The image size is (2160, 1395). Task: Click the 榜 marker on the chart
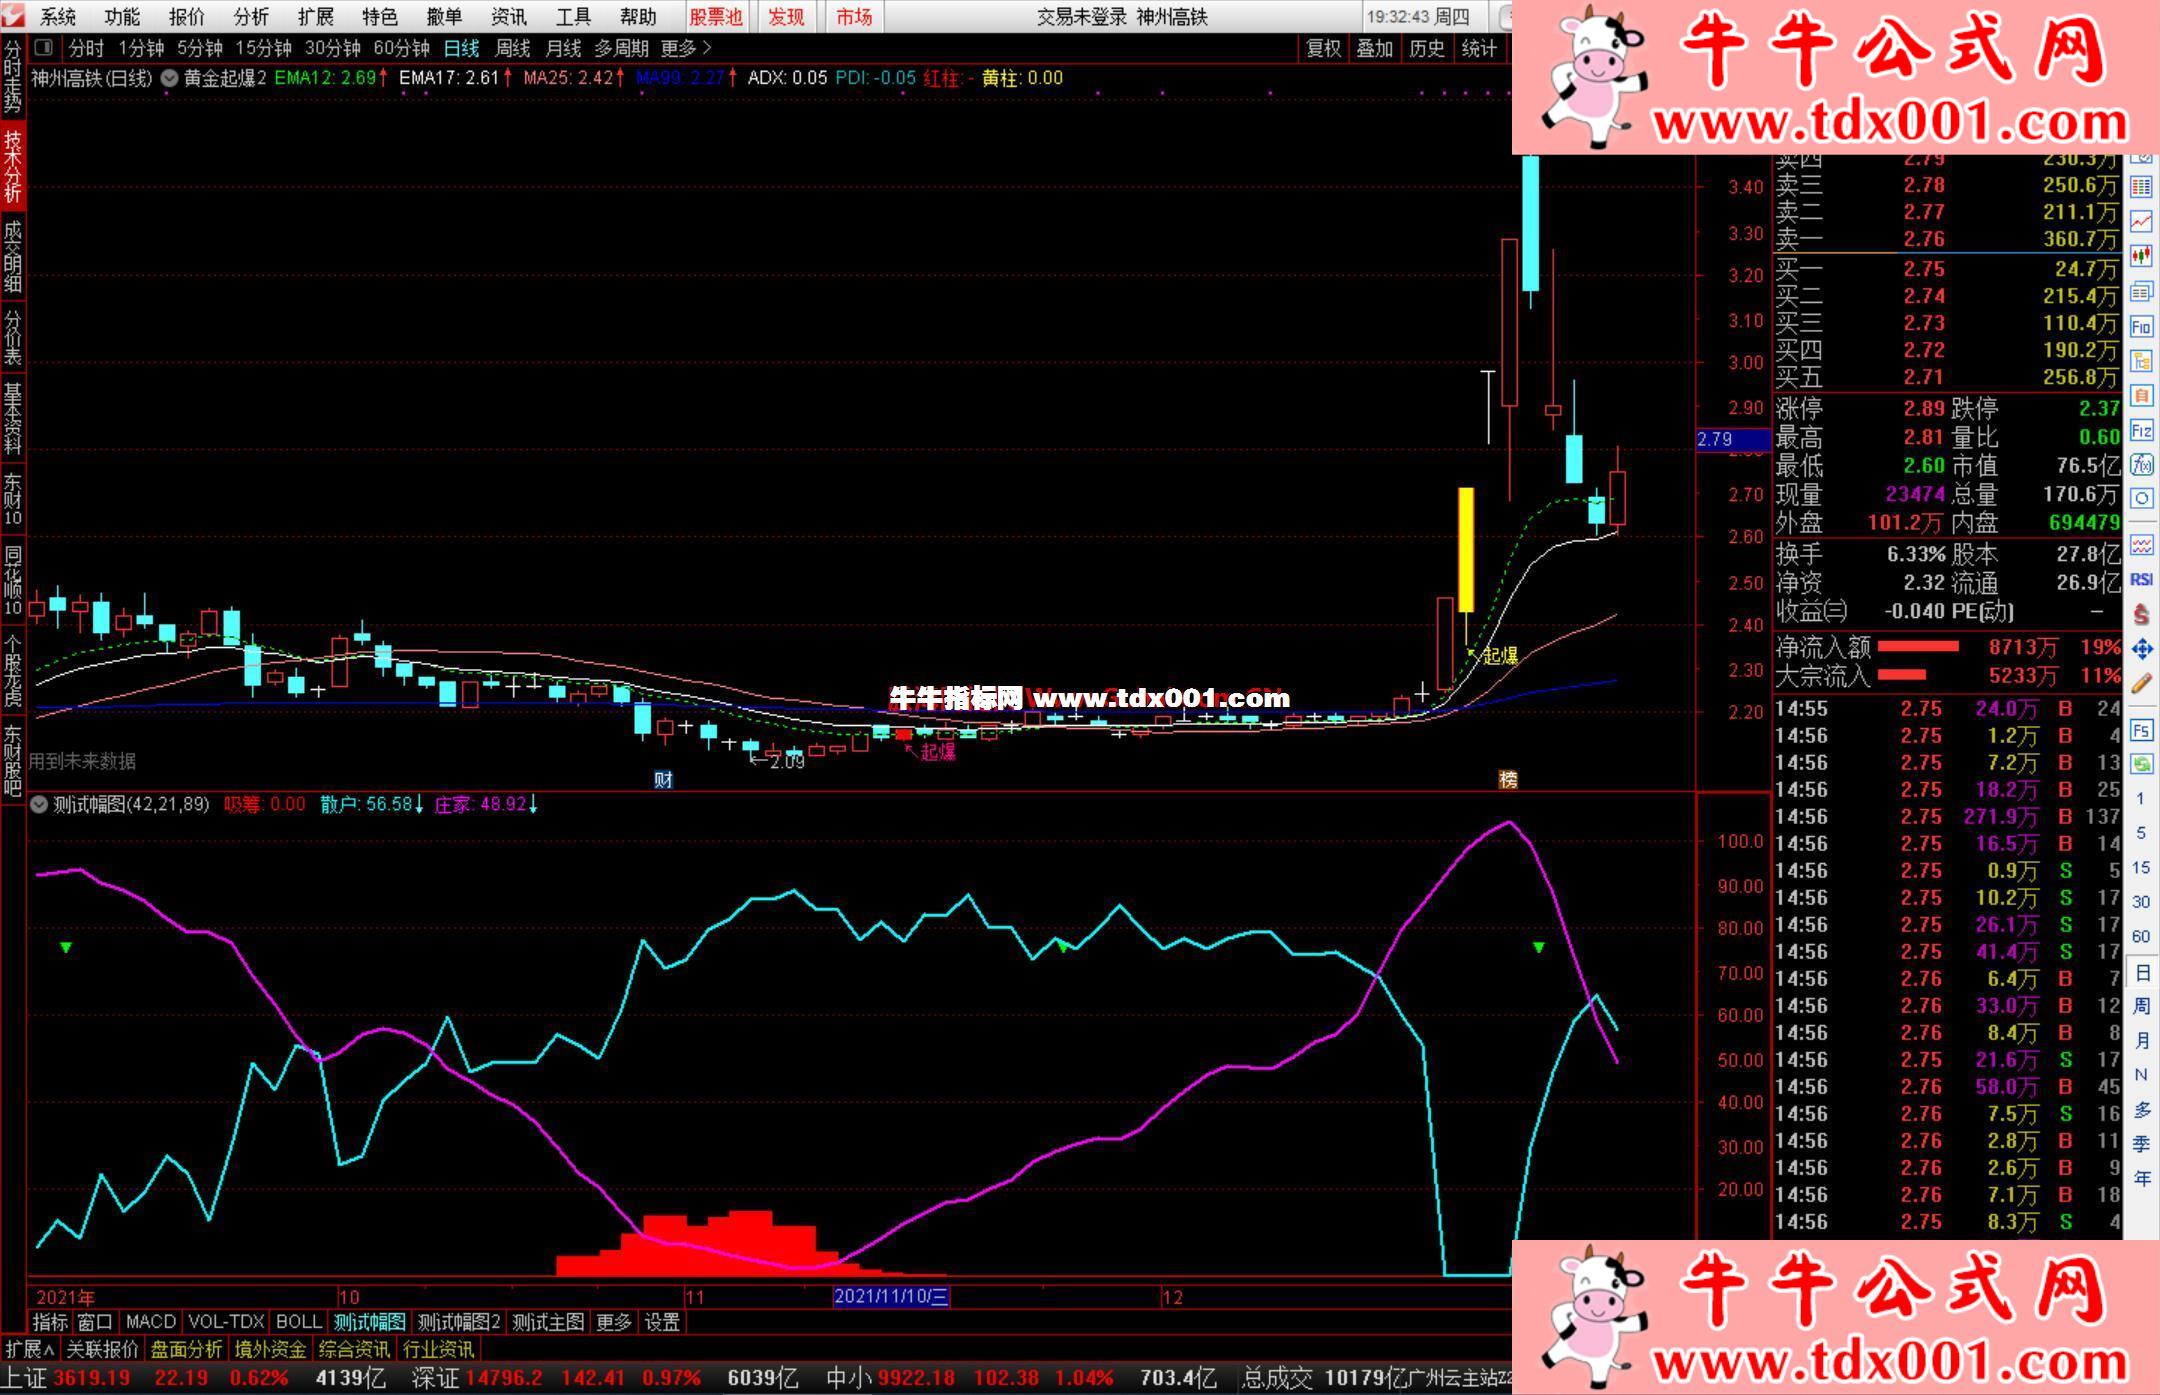coord(1508,780)
